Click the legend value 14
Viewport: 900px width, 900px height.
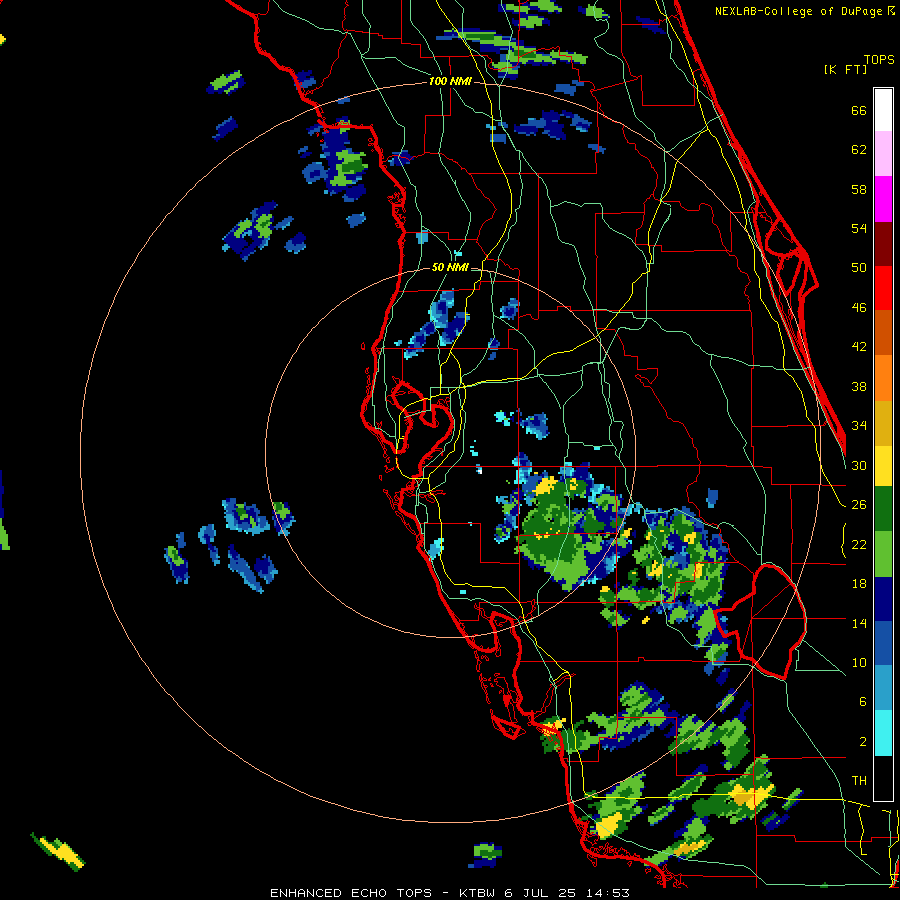859,623
